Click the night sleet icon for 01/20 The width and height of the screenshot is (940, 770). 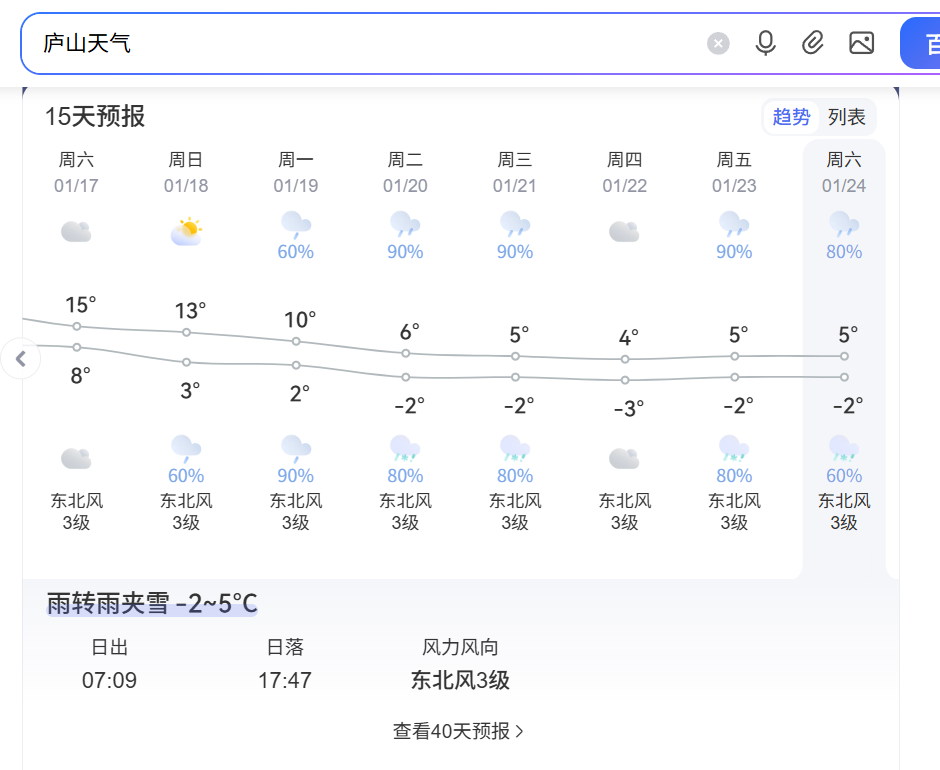405,448
